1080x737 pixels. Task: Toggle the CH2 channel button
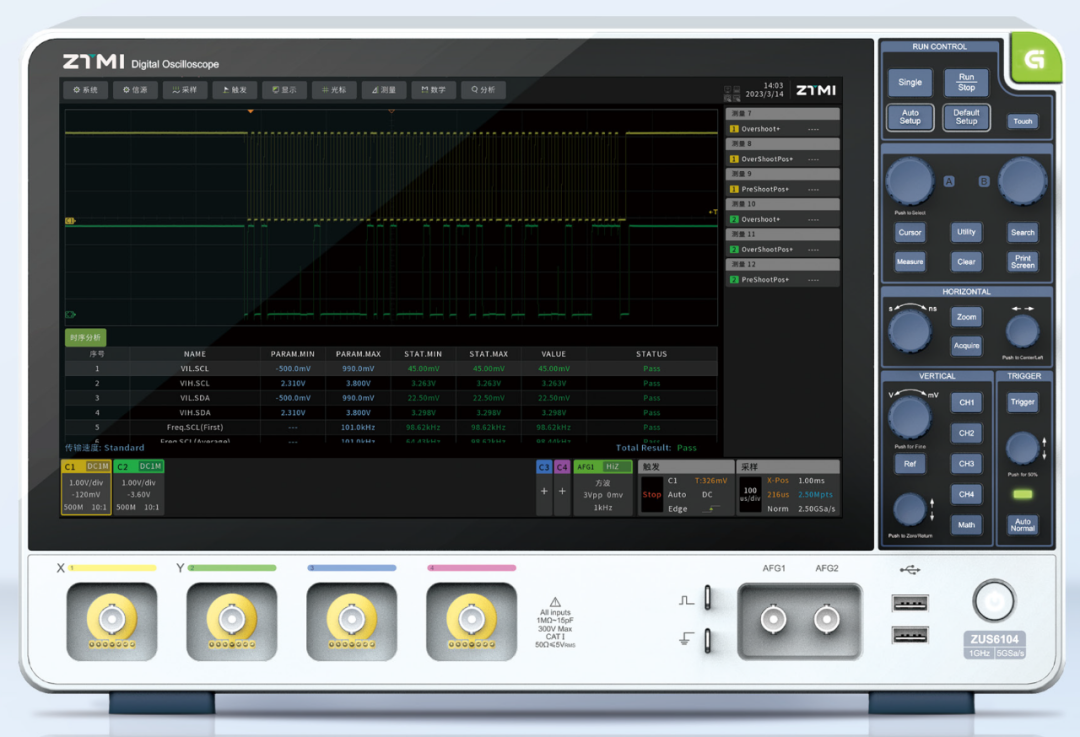(966, 433)
